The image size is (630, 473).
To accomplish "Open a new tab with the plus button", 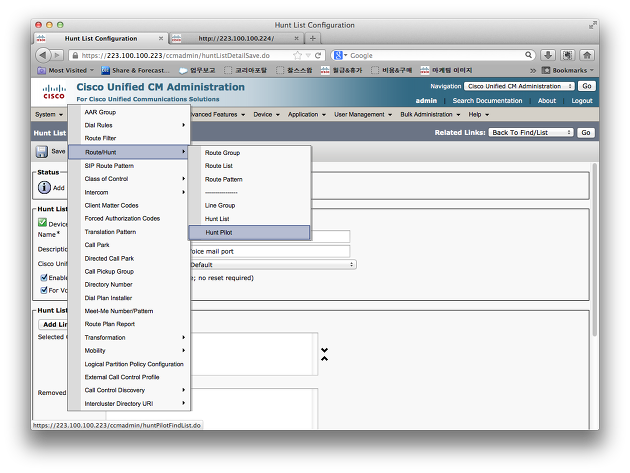I will 313,38.
